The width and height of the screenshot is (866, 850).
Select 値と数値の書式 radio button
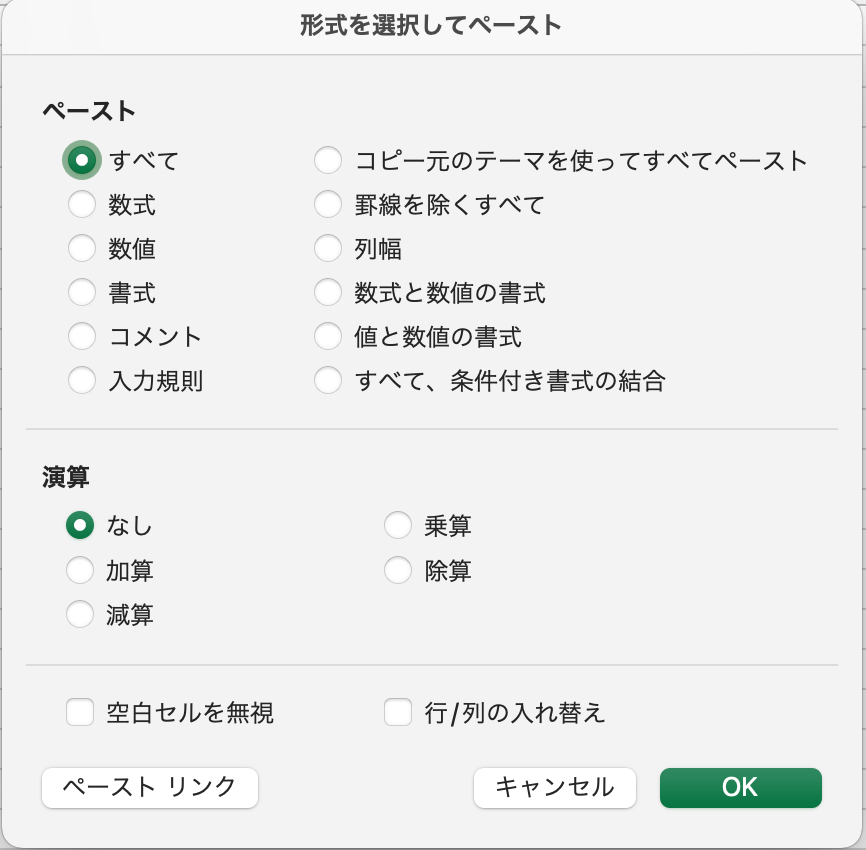pyautogui.click(x=328, y=337)
